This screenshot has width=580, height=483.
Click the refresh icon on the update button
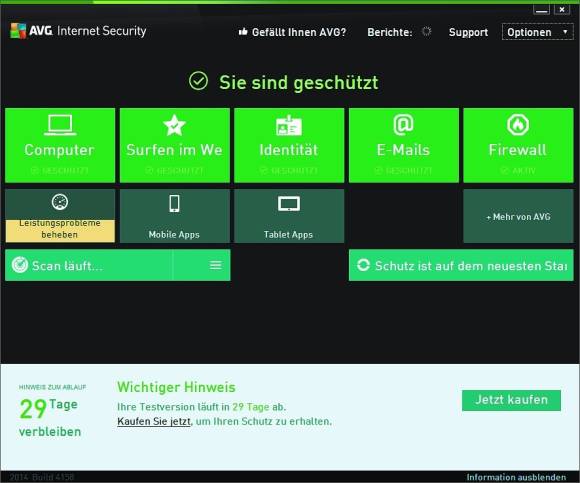pos(363,265)
